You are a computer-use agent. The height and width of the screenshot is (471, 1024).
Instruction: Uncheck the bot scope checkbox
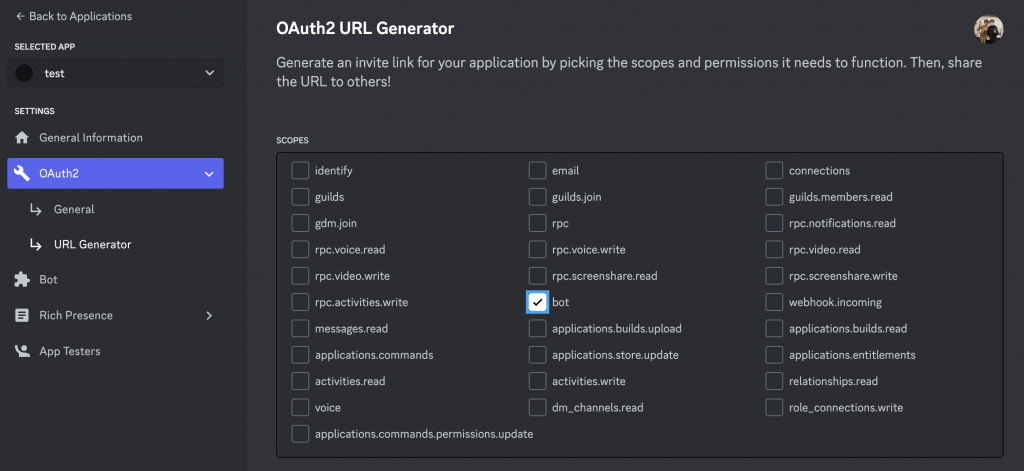point(538,302)
